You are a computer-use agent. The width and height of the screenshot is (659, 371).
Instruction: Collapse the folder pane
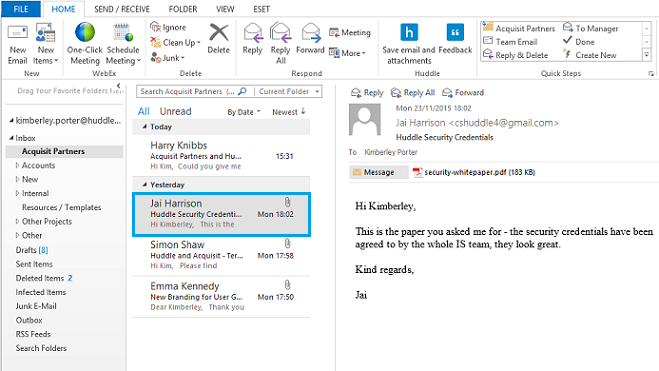pos(119,86)
